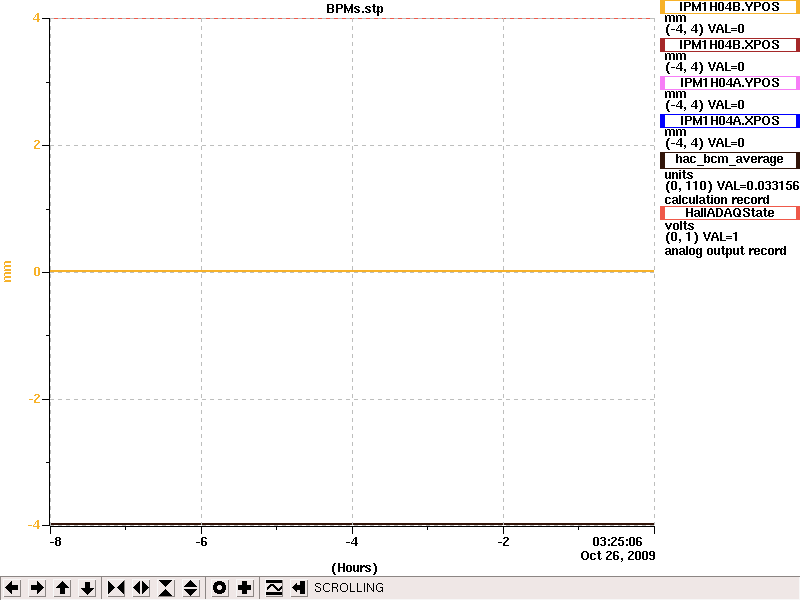Click the auto-scale waveform icon
The height and width of the screenshot is (600, 800).
[274, 588]
